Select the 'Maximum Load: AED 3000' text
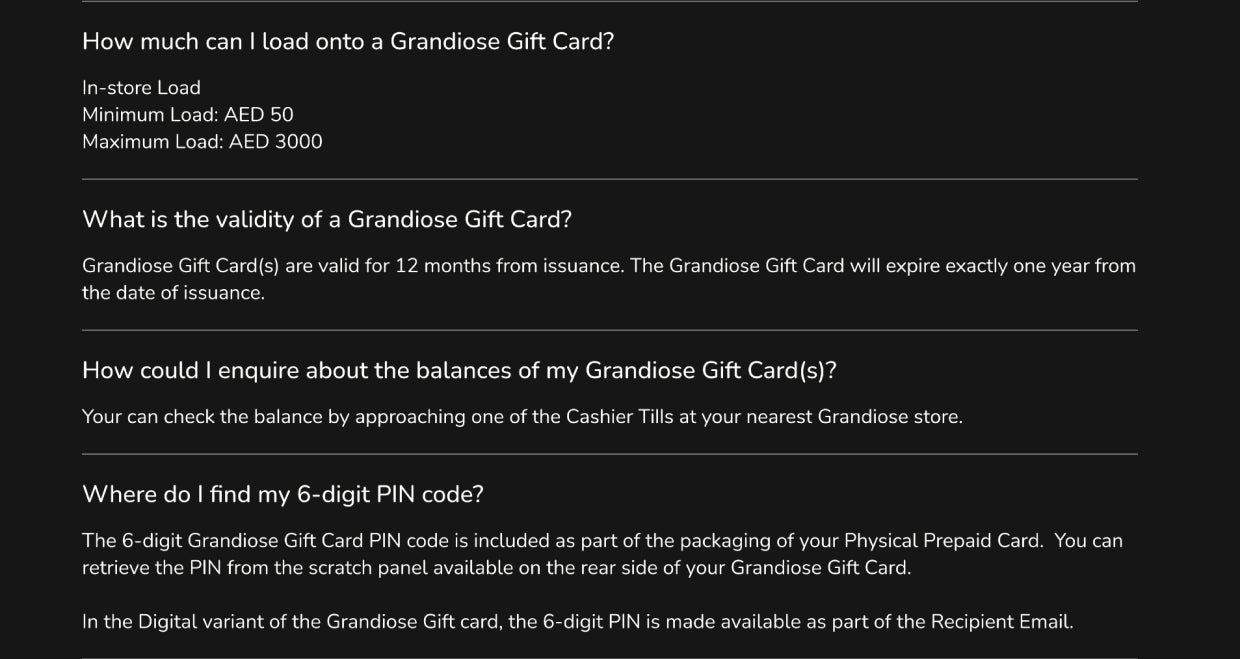The width and height of the screenshot is (1240, 659). tap(202, 142)
